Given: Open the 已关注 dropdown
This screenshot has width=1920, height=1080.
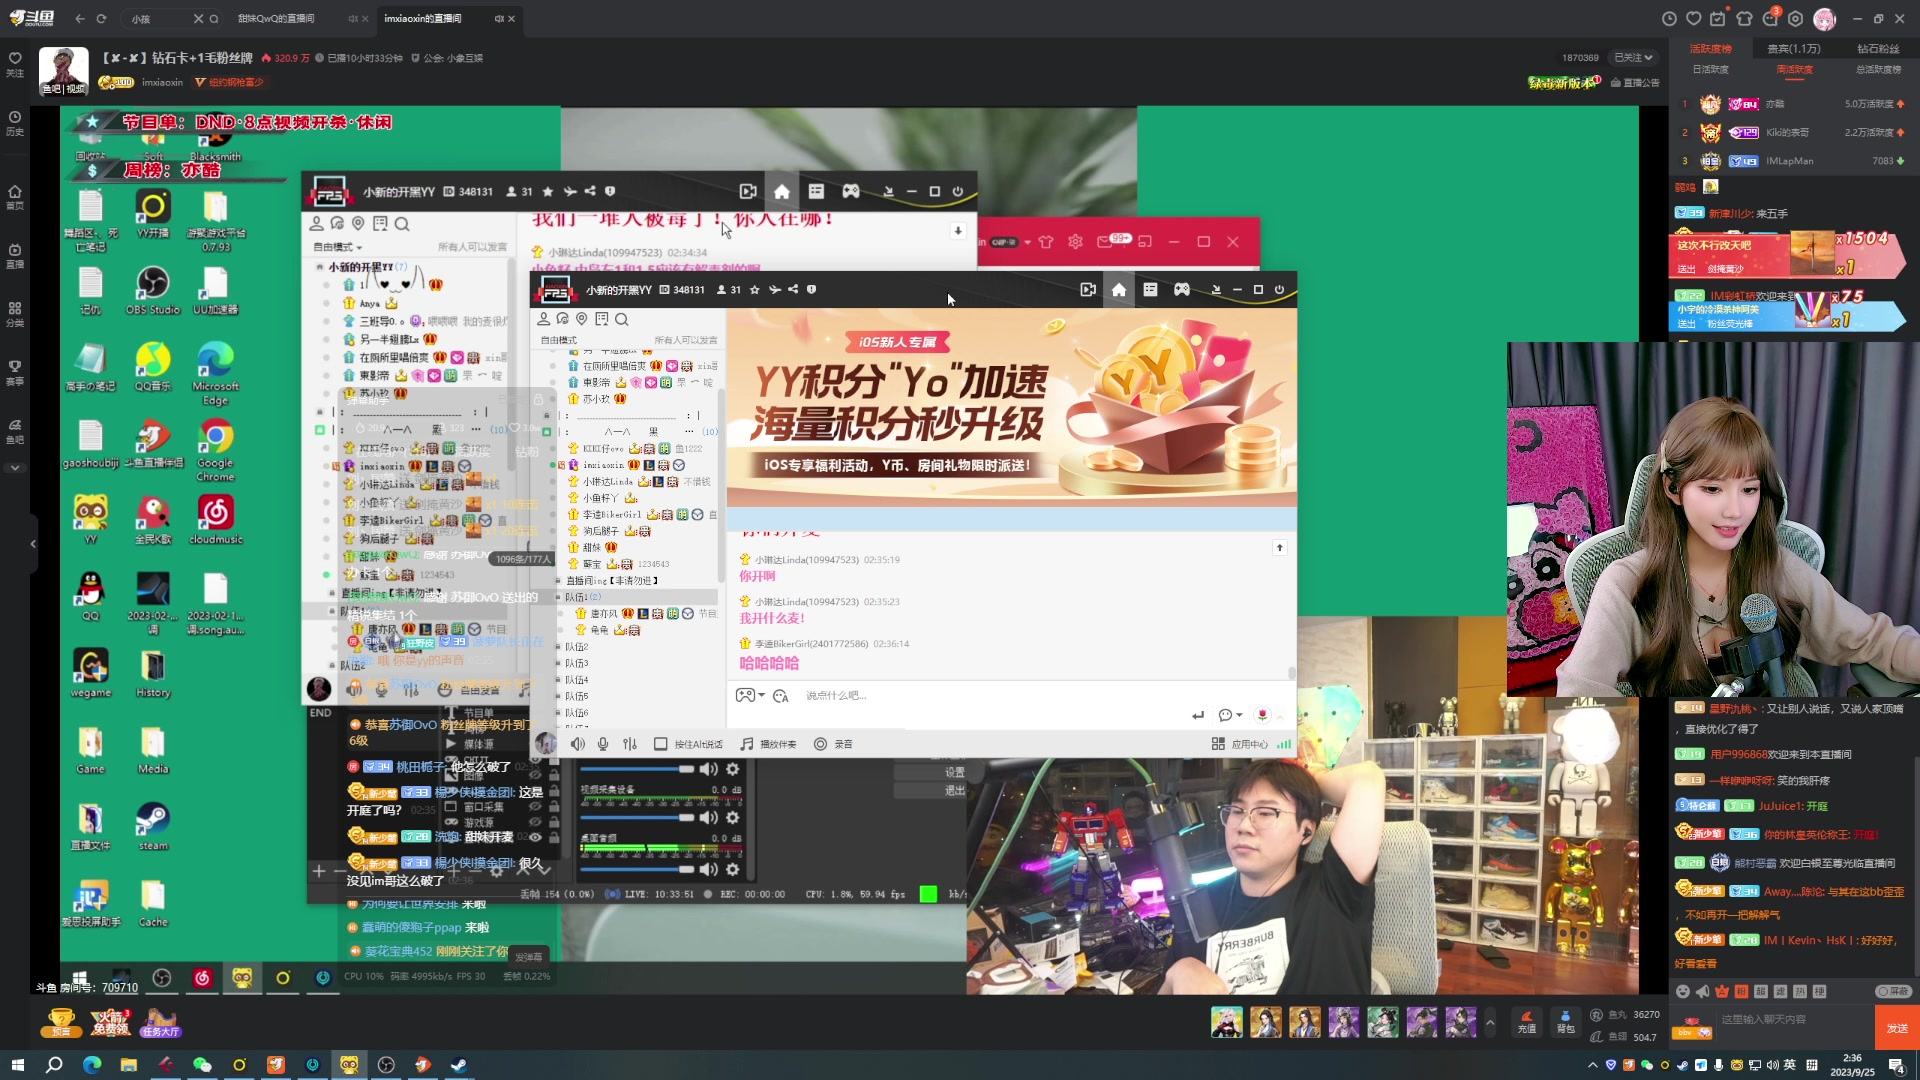Looking at the screenshot, I should (x=1632, y=58).
